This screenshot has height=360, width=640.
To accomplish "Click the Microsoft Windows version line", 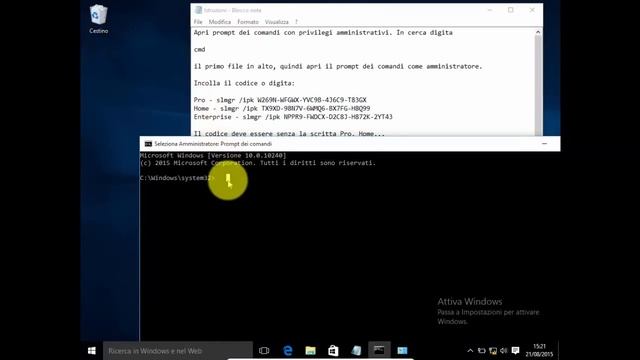I will pyautogui.click(x=213, y=156).
